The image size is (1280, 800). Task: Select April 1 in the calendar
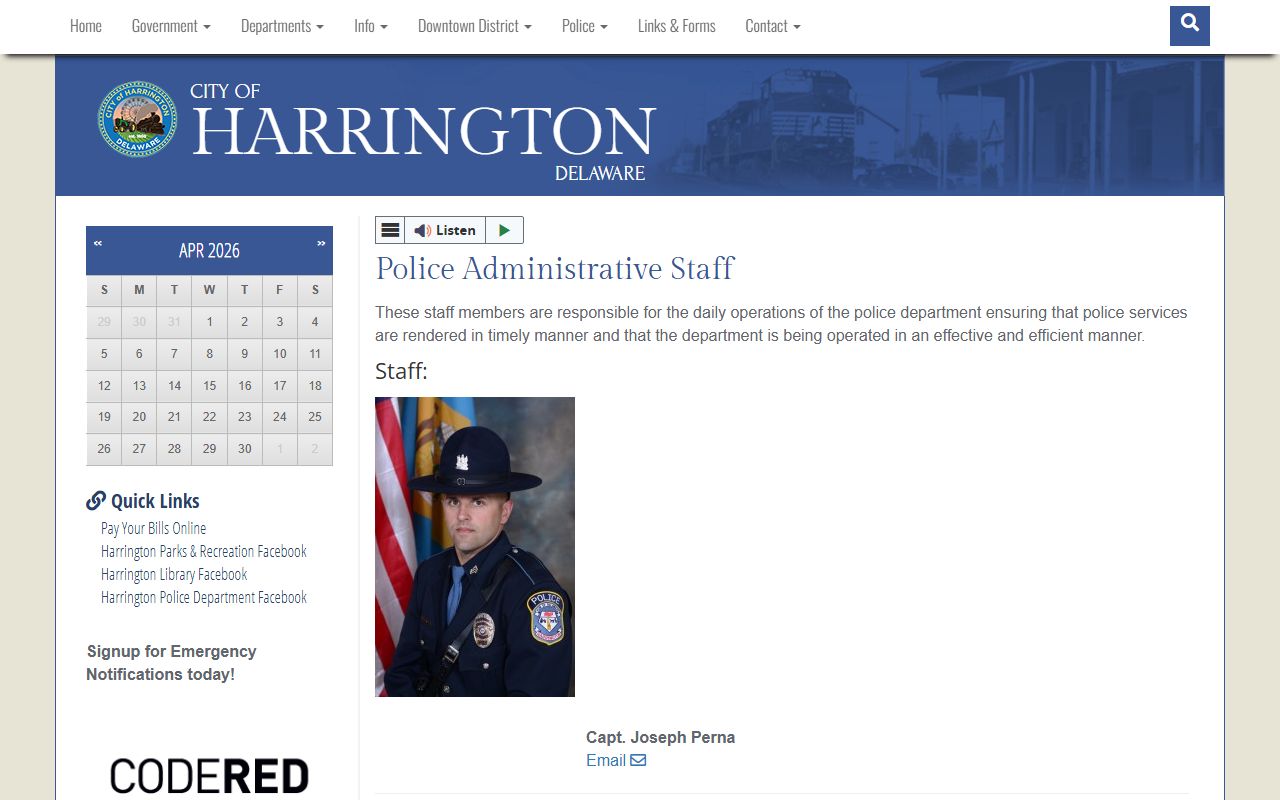pos(209,322)
